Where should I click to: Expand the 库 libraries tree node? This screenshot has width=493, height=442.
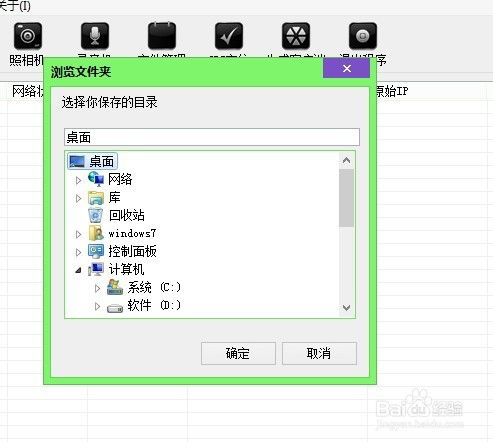[78, 199]
